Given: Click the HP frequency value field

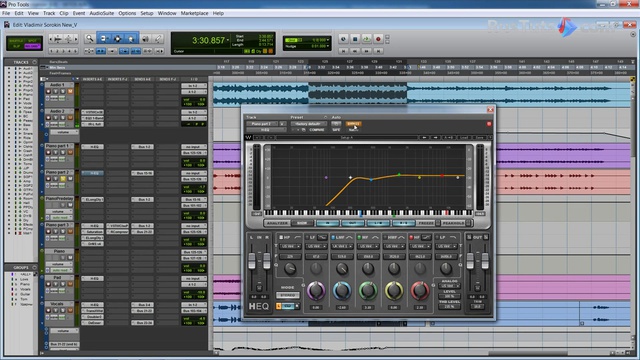Looking at the screenshot, I should pyautogui.click(x=290, y=257).
